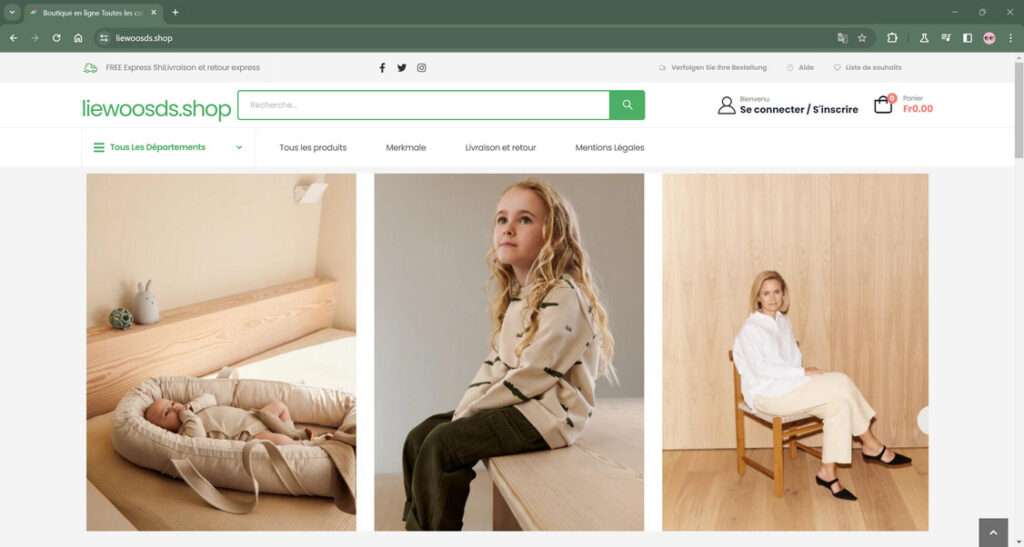Image resolution: width=1024 pixels, height=547 pixels.
Task: Click Se connecter / S'inscrire link
Action: (x=799, y=110)
